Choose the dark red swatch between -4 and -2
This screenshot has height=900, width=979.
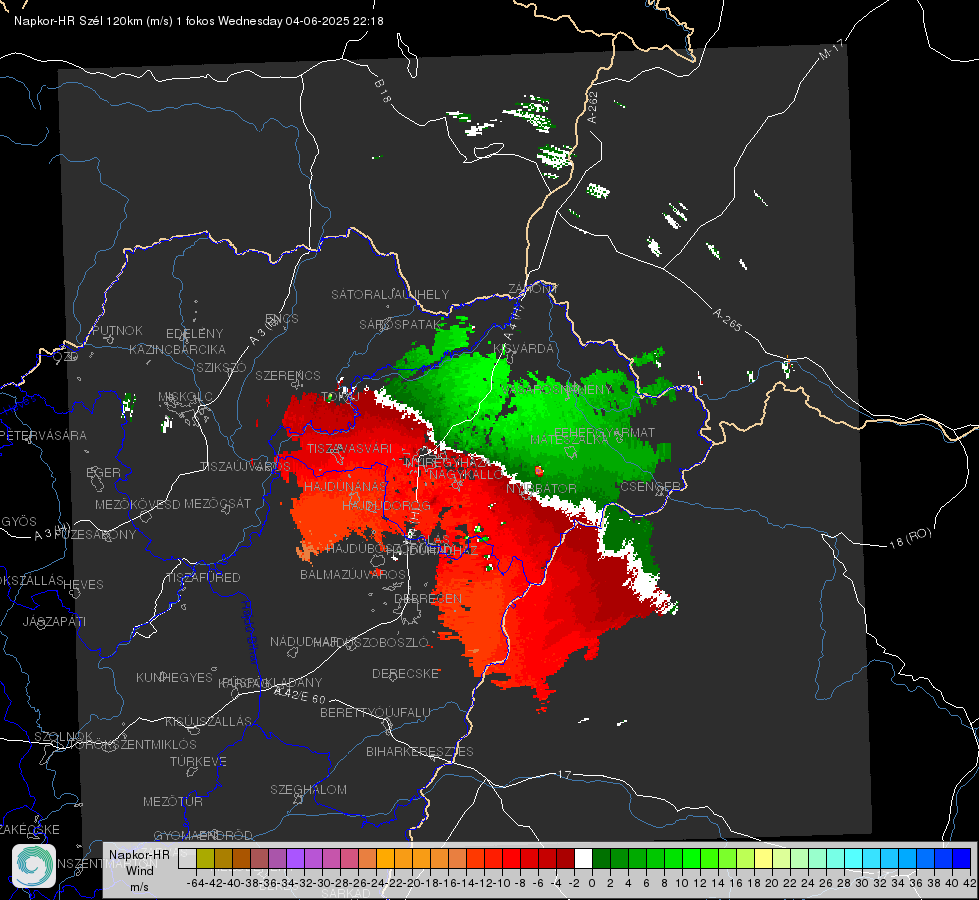[565, 858]
